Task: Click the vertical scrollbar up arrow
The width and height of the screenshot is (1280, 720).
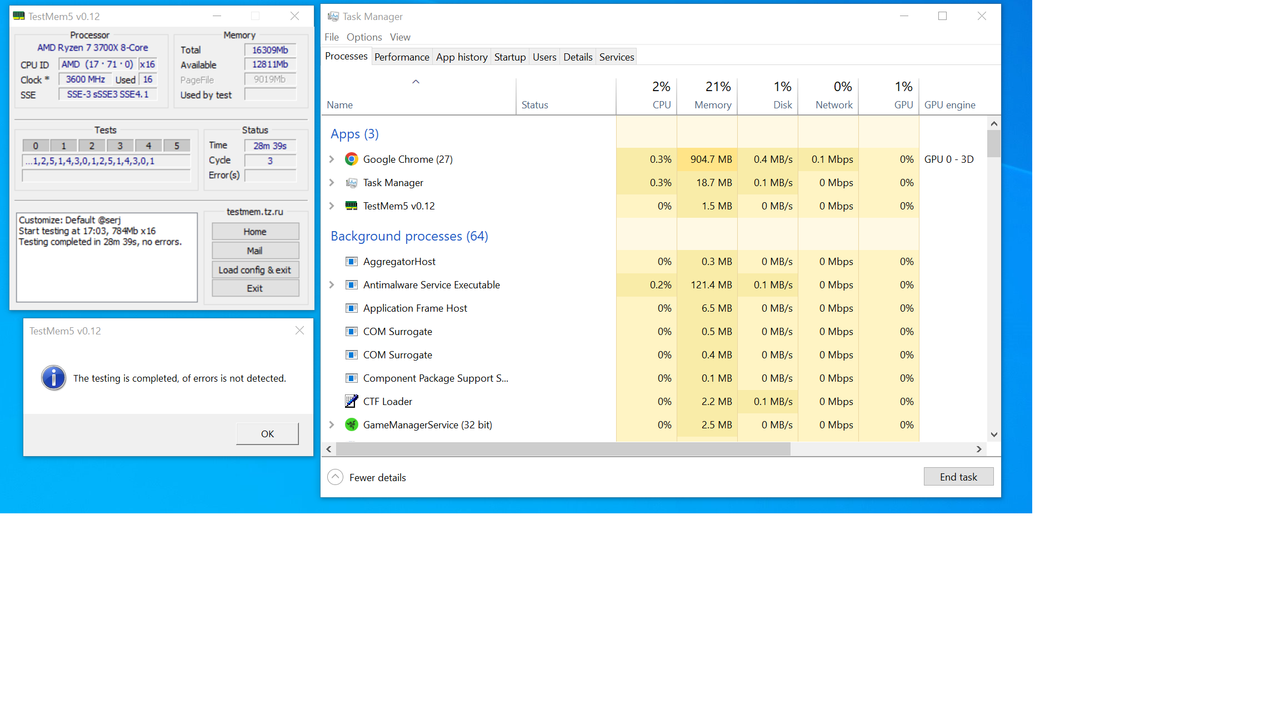Action: [x=993, y=124]
